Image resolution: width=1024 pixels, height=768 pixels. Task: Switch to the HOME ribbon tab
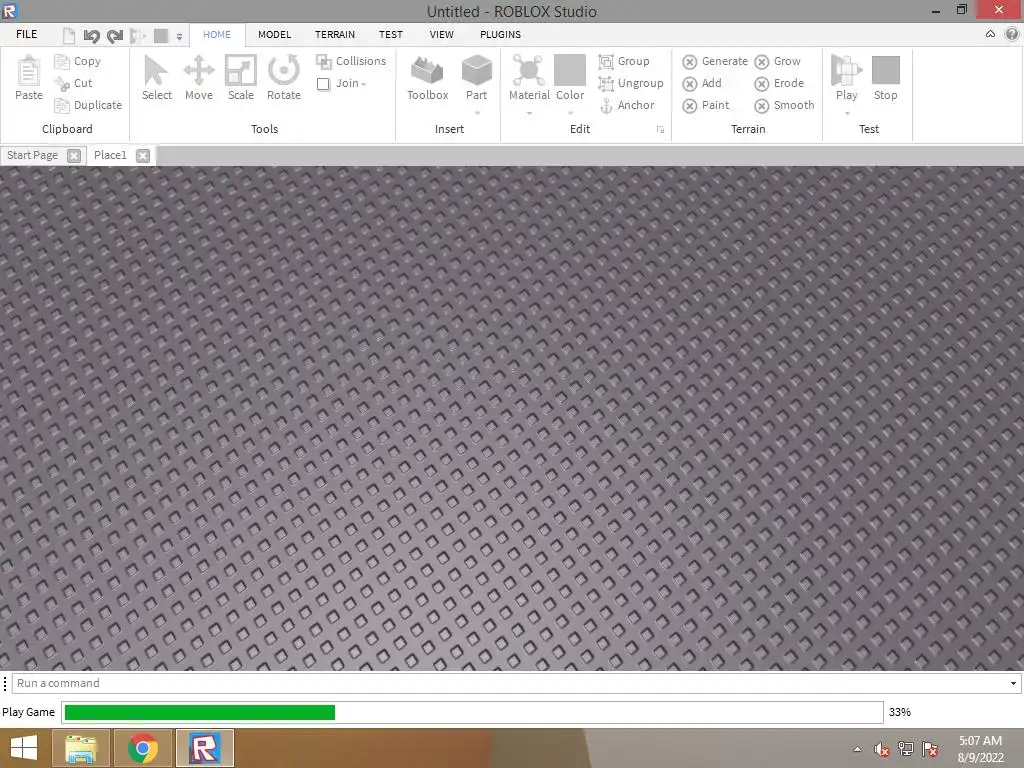[217, 35]
